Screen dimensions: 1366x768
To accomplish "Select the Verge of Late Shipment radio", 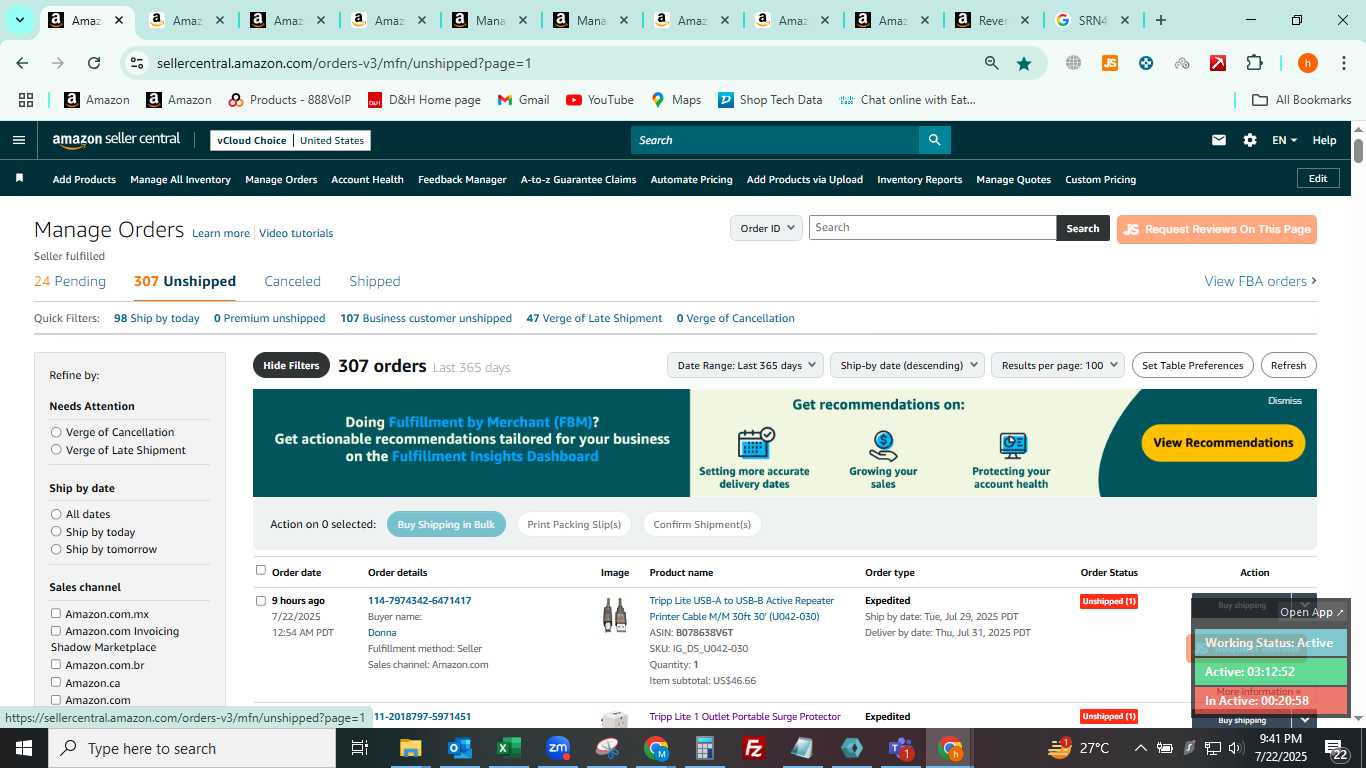I will (56, 450).
